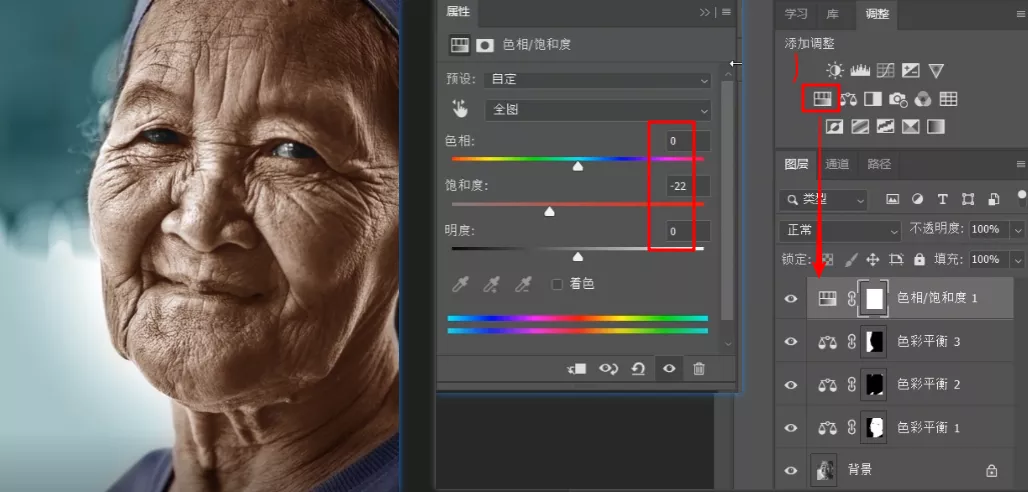Select the 色彩平衡 3 layer mask thumbnail
Screen dimensions: 1028x492
pyautogui.click(x=875, y=342)
